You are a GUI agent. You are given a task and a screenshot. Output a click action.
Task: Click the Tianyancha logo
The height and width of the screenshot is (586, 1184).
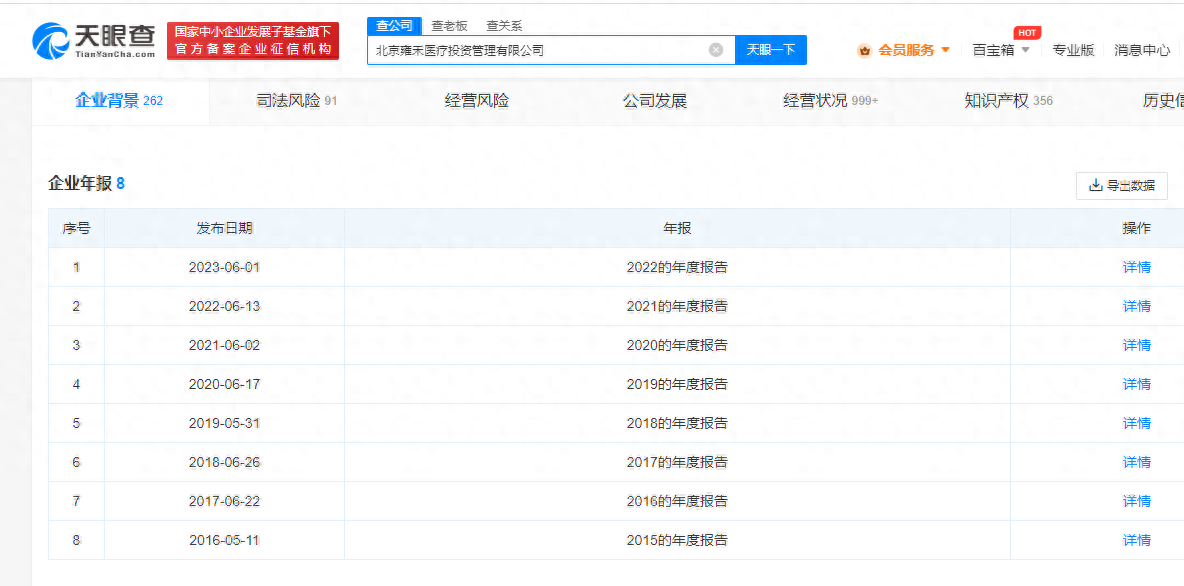94,41
